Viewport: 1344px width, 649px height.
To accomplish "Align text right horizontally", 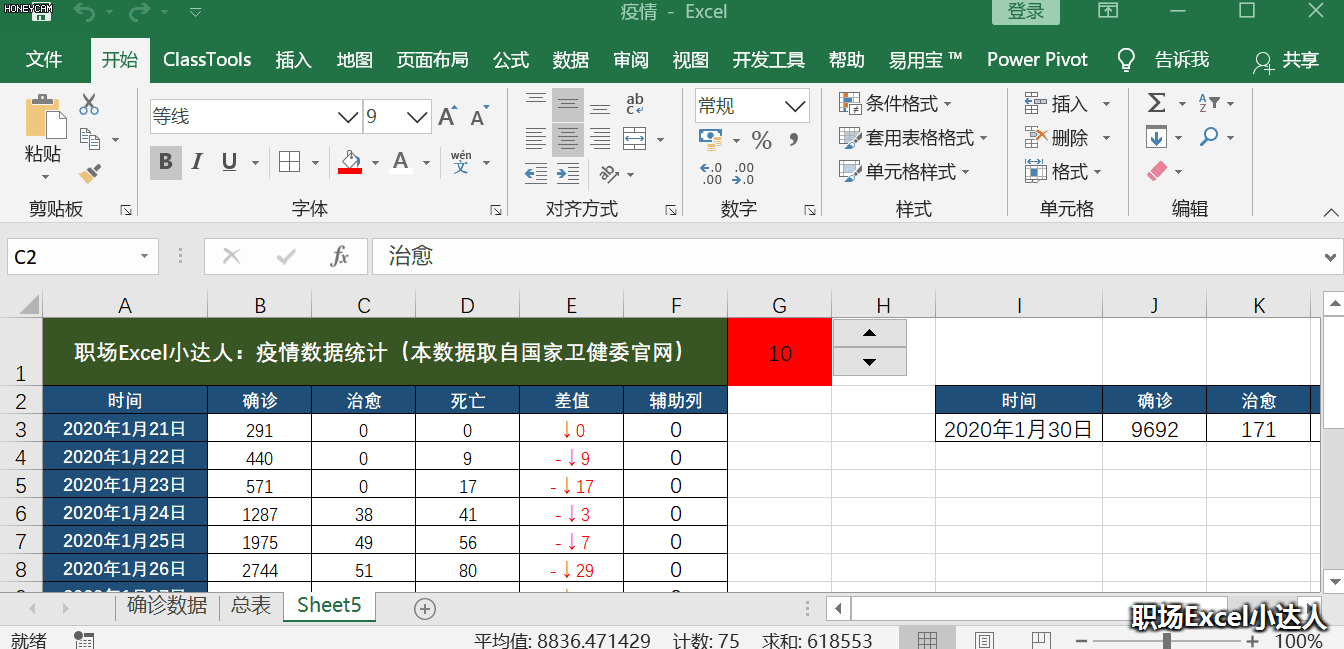I will (x=600, y=139).
